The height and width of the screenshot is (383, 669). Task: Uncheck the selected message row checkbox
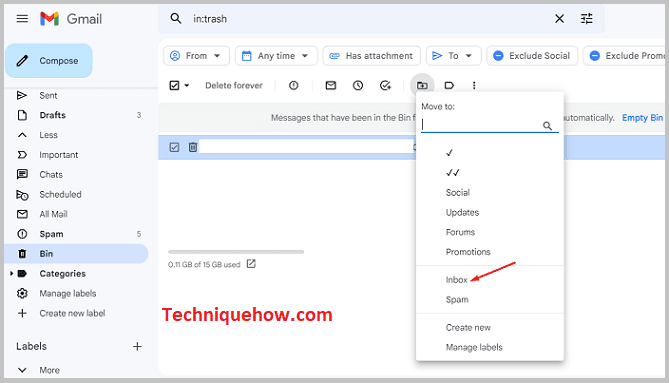175,147
